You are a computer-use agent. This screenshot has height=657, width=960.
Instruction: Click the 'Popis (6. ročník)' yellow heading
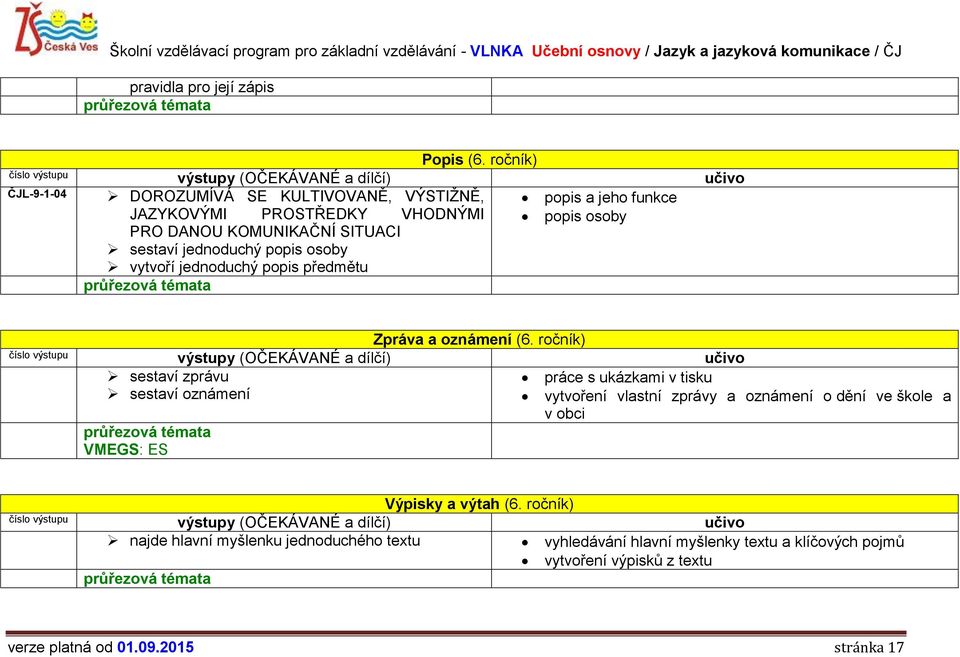[x=479, y=160]
